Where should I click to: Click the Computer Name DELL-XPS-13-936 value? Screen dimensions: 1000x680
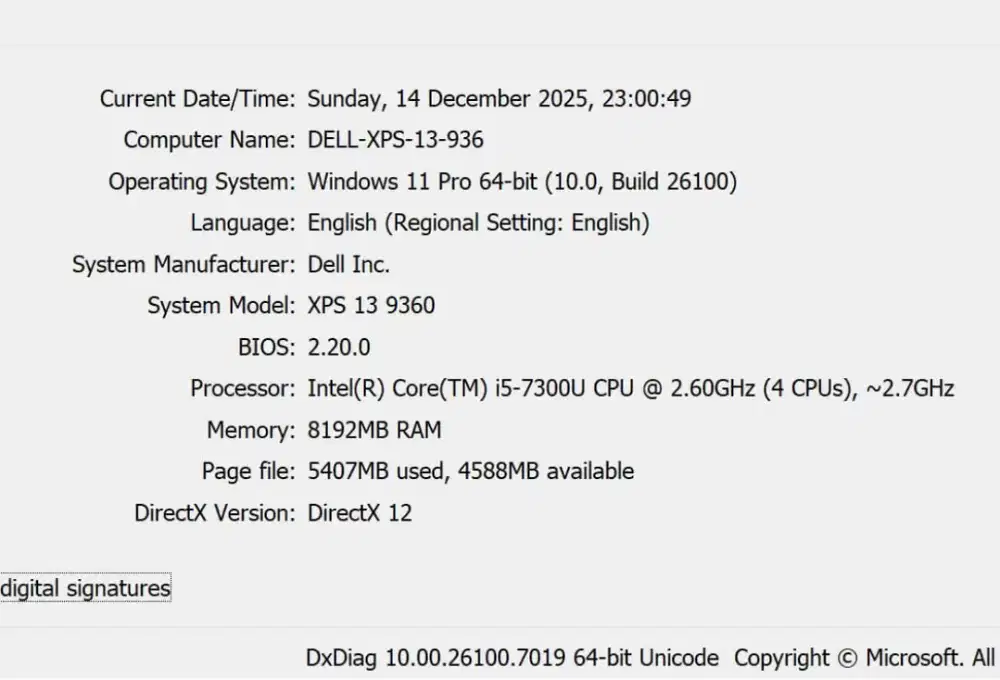coord(394,140)
